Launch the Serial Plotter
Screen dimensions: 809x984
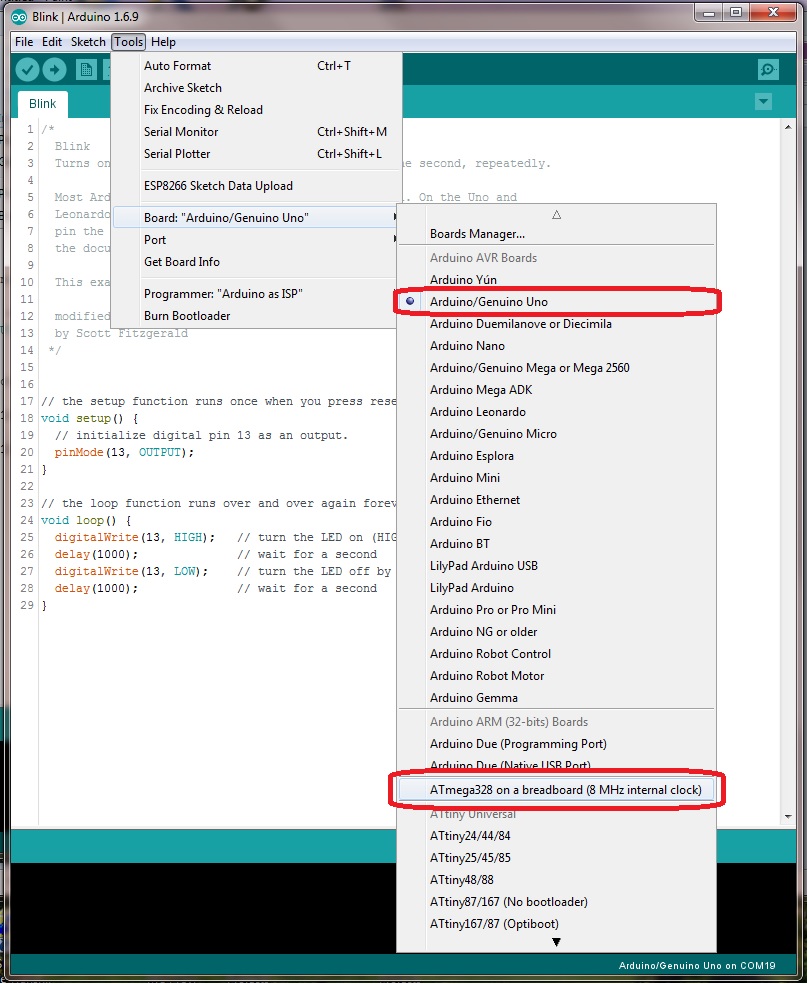click(x=256, y=154)
